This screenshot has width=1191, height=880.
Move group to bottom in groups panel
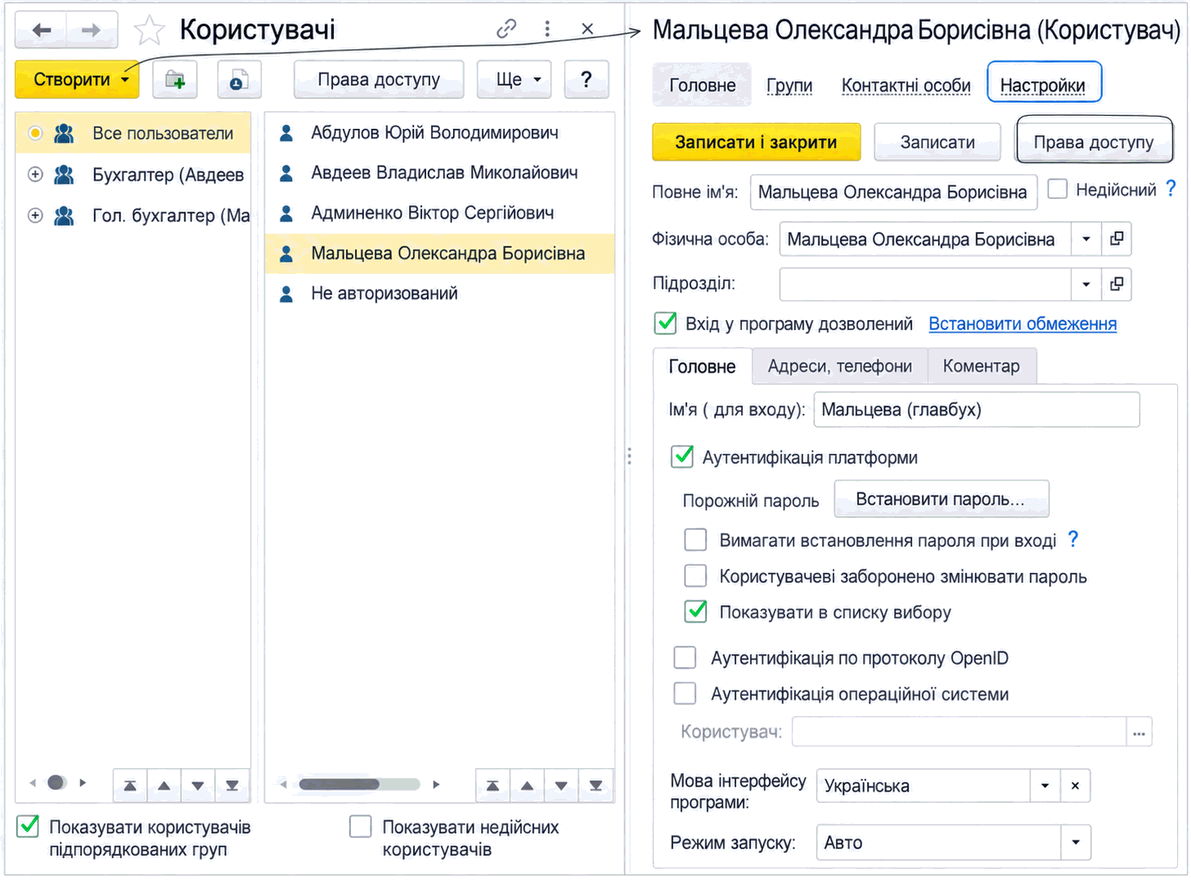(x=232, y=785)
